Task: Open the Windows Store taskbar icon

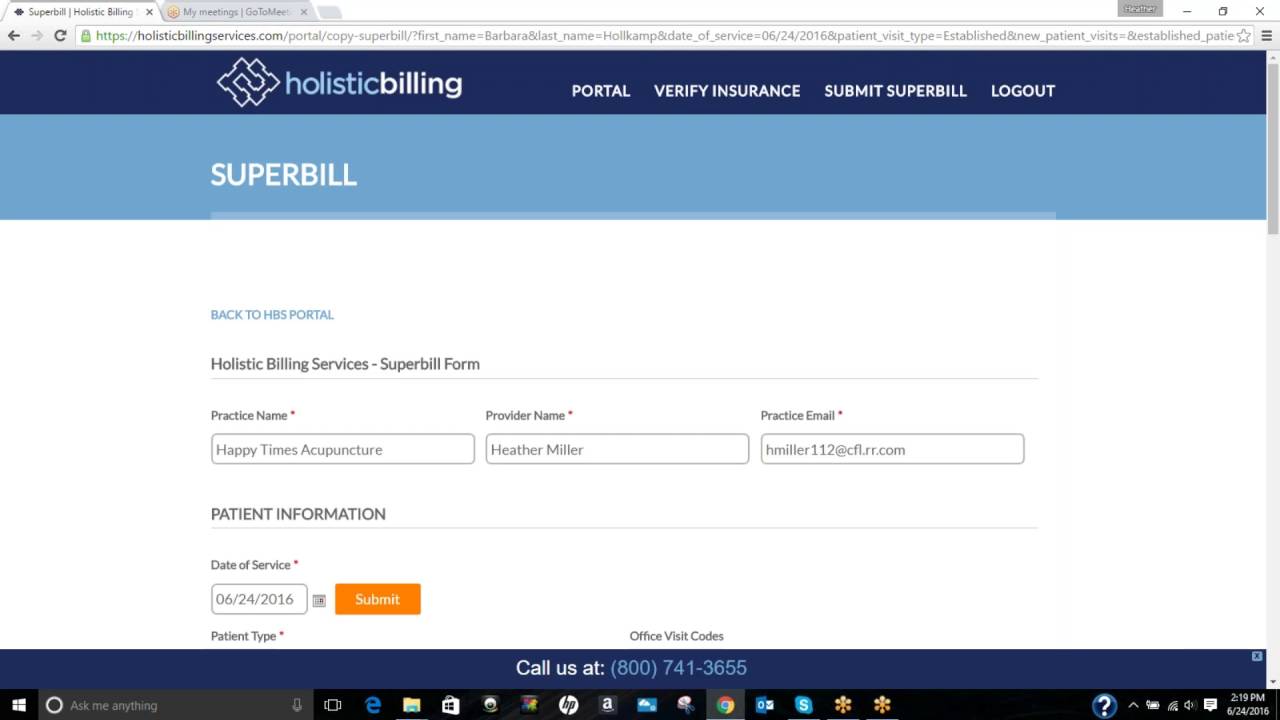Action: coord(451,705)
